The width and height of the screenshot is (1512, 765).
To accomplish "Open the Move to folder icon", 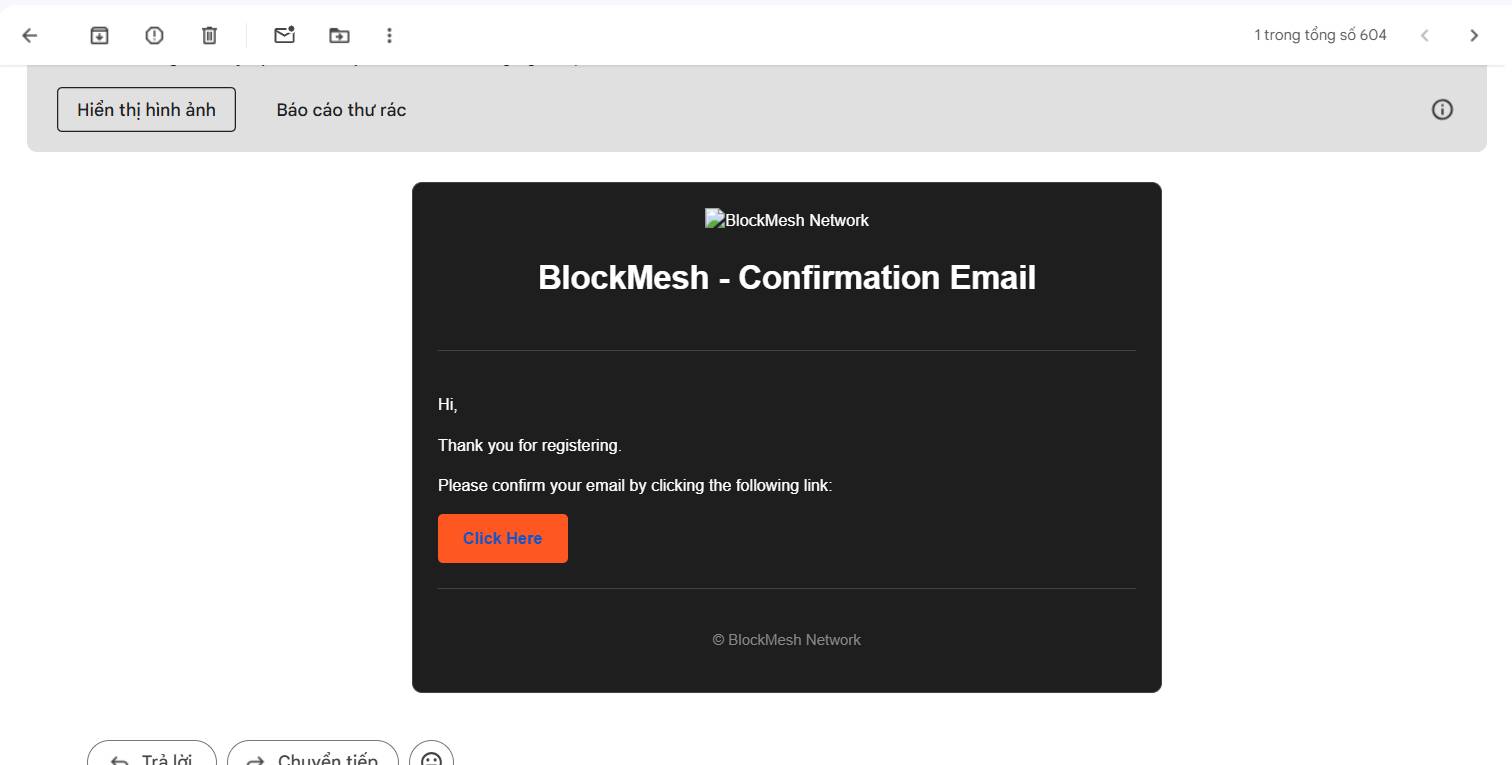I will point(340,36).
